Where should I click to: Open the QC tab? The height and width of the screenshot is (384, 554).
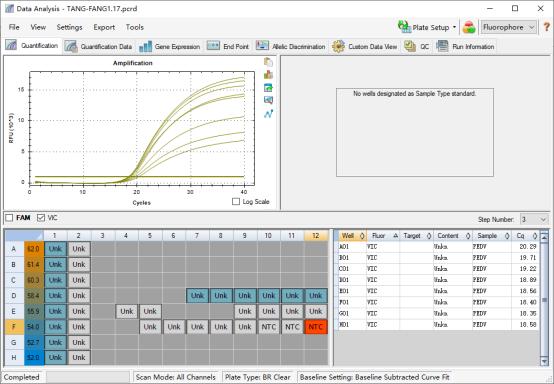(417, 47)
